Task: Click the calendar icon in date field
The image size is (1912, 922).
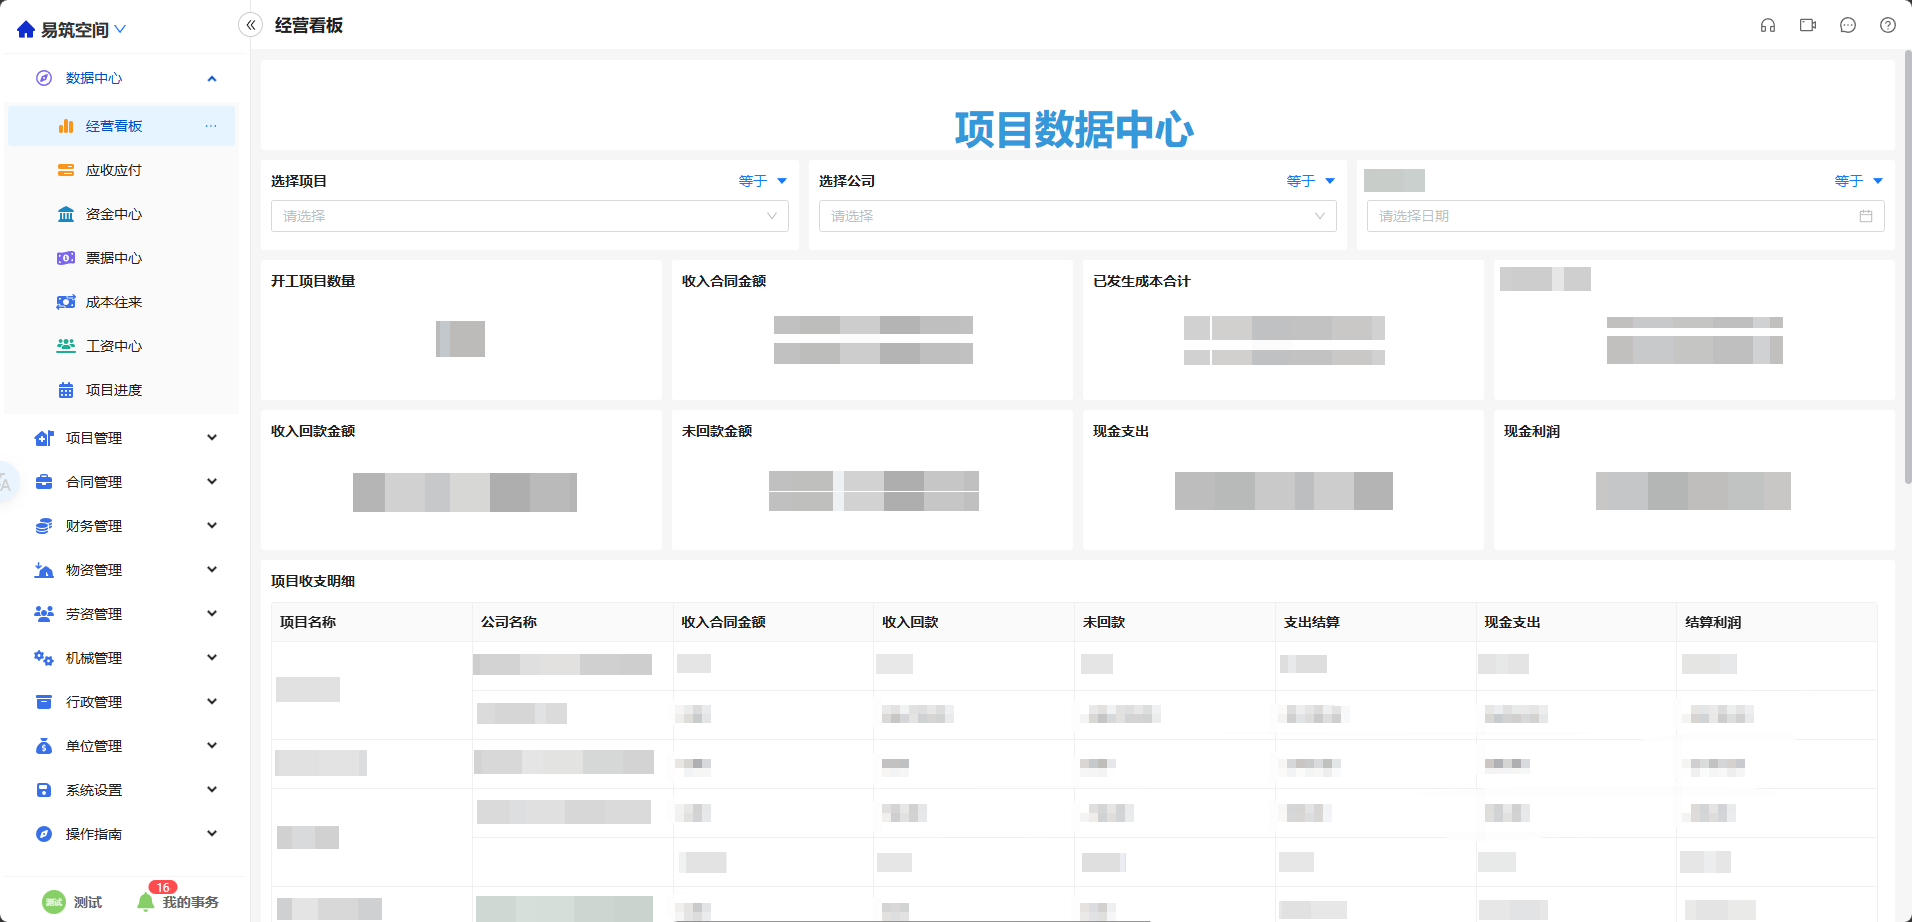Action: [1865, 216]
